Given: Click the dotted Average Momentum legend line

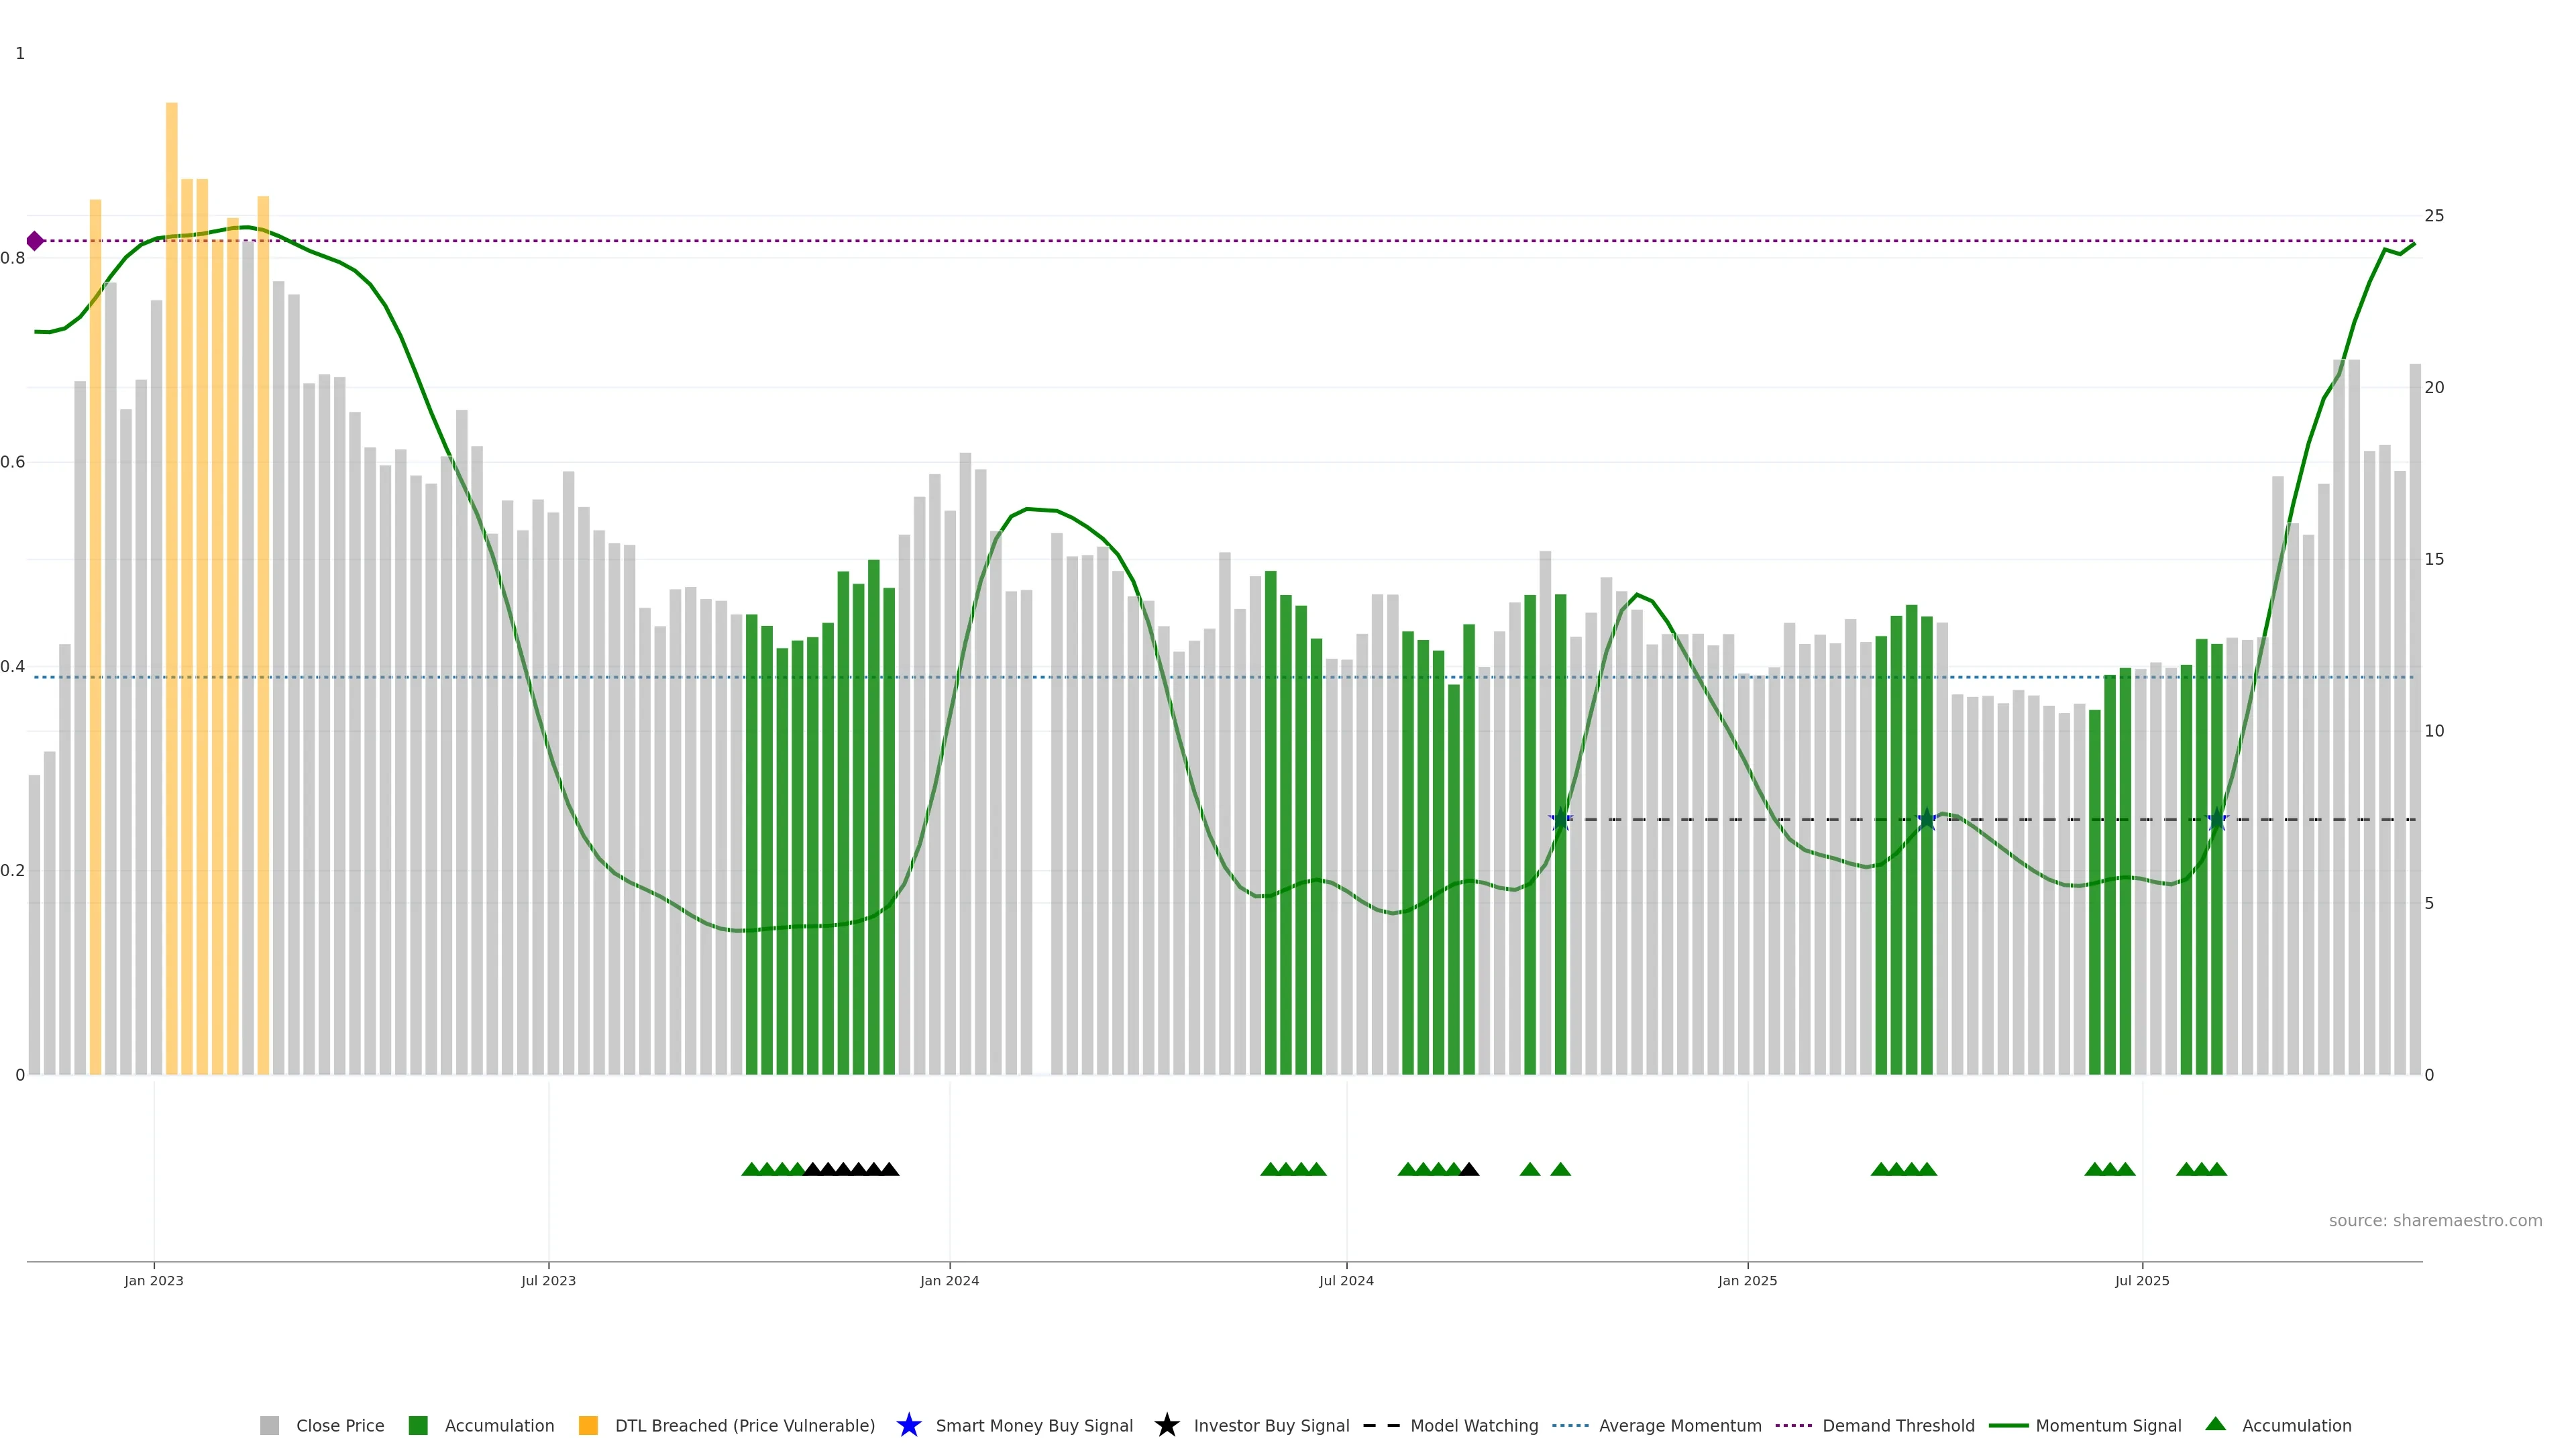Looking at the screenshot, I should 1570,1426.
